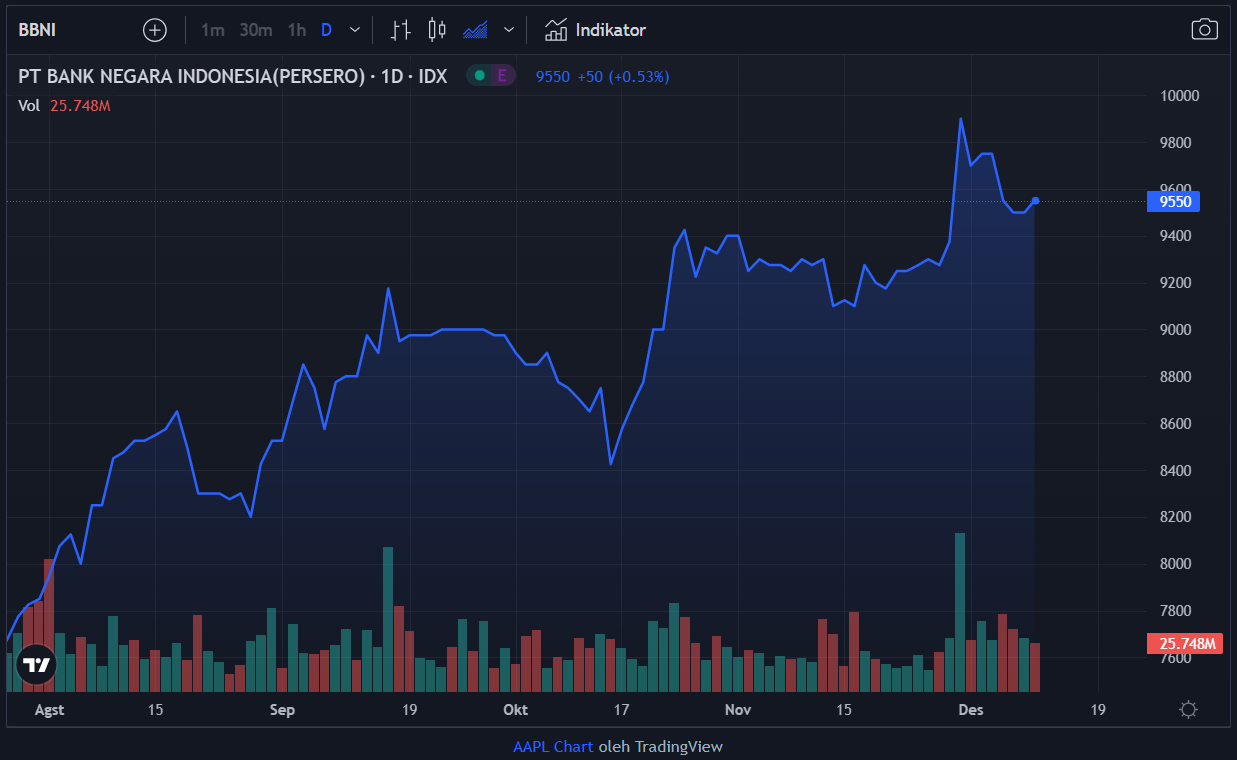Select the candlestick chart style icon

[x=437, y=30]
